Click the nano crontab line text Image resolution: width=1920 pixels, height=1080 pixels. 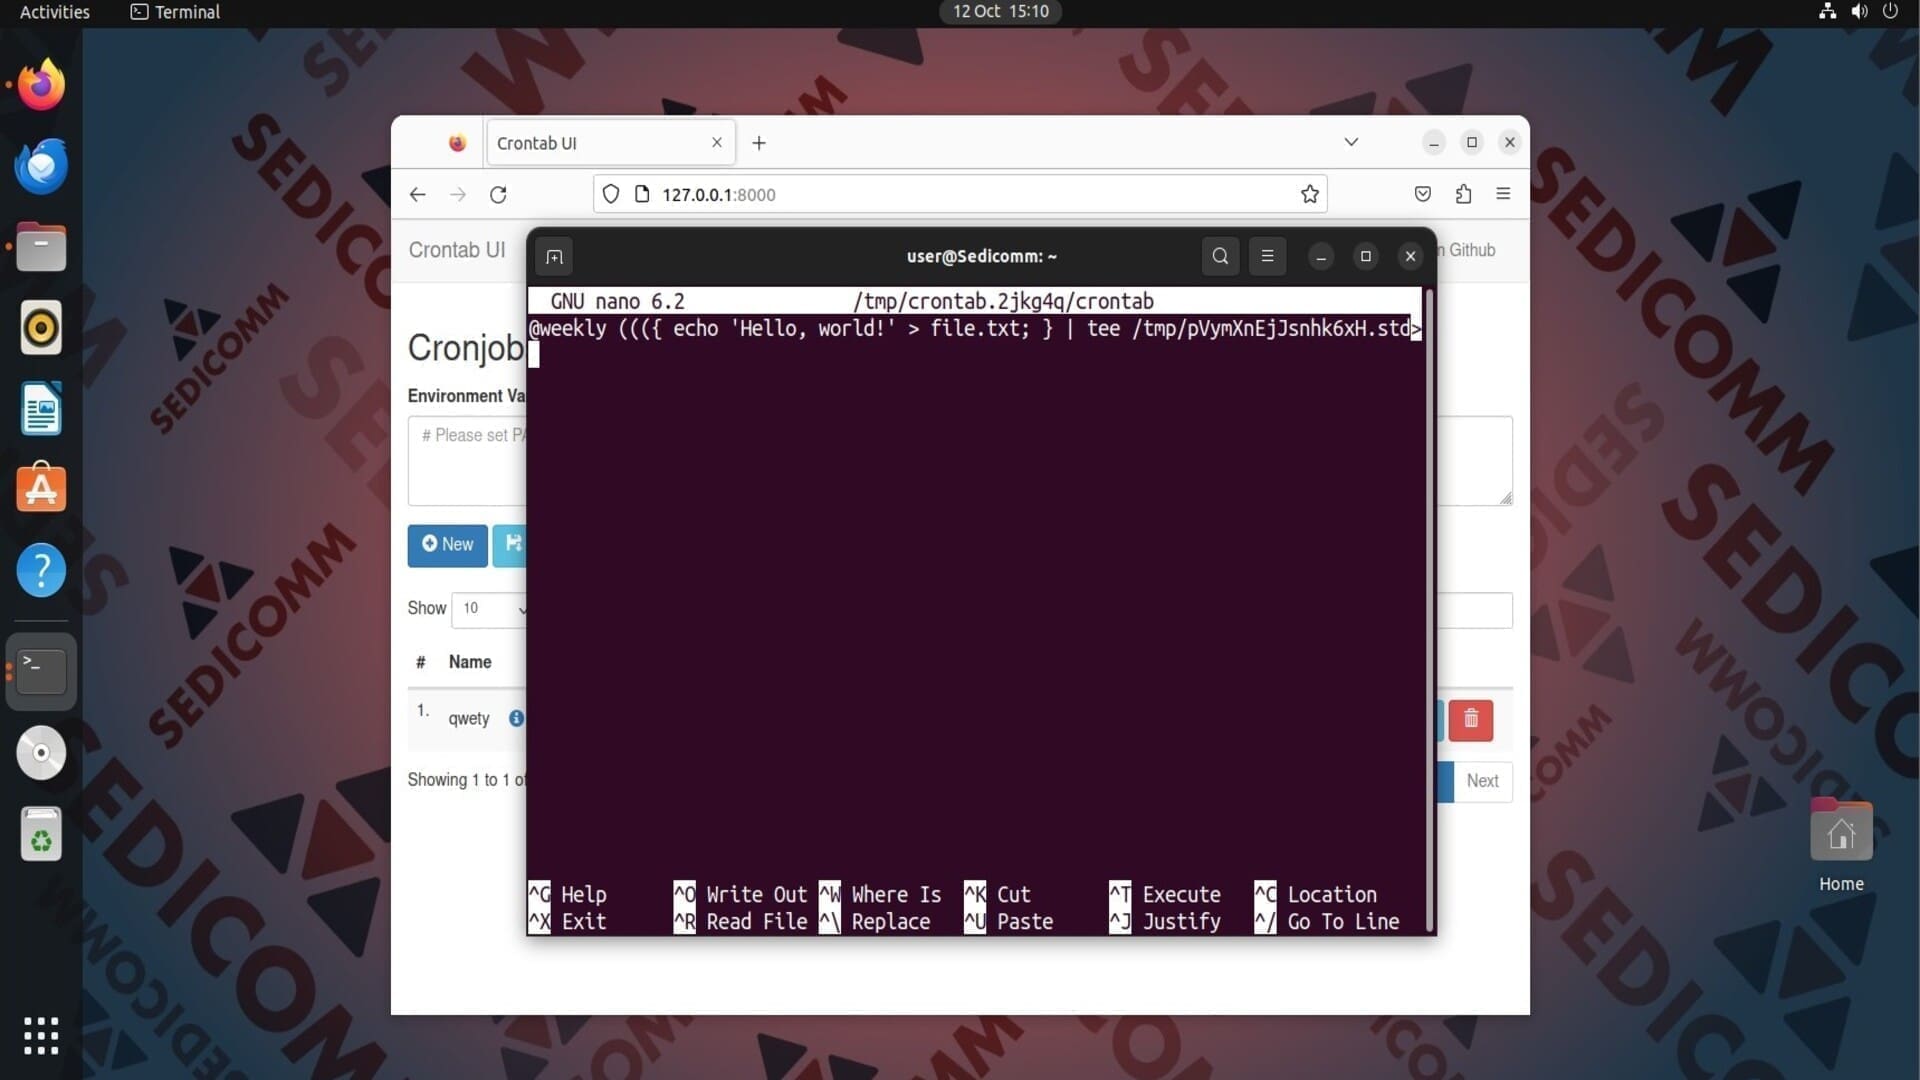[x=974, y=329]
